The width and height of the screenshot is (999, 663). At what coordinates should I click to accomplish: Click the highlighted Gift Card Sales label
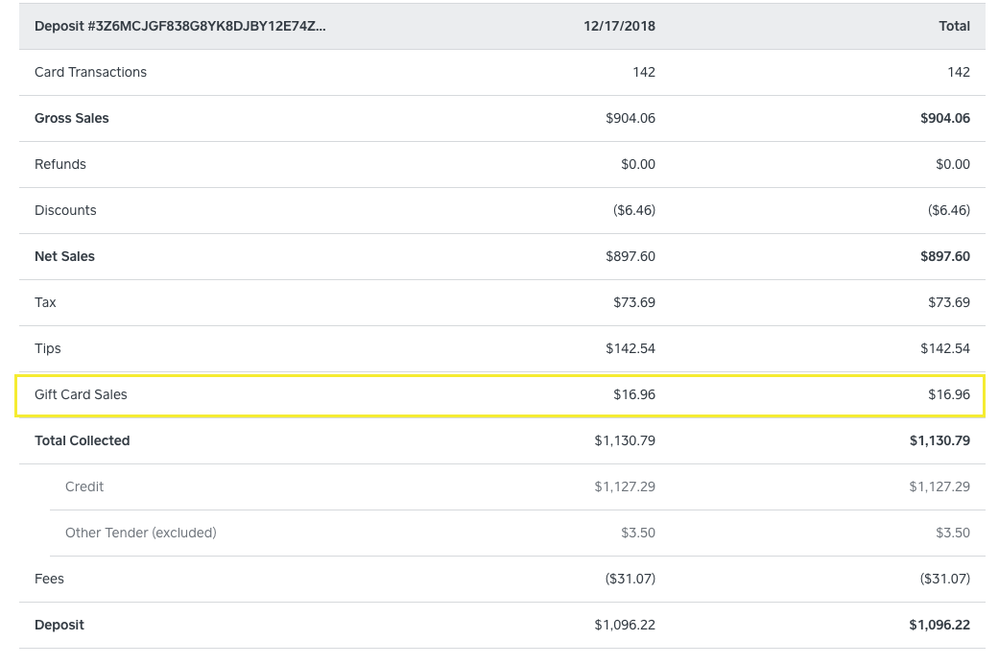[x=80, y=394]
